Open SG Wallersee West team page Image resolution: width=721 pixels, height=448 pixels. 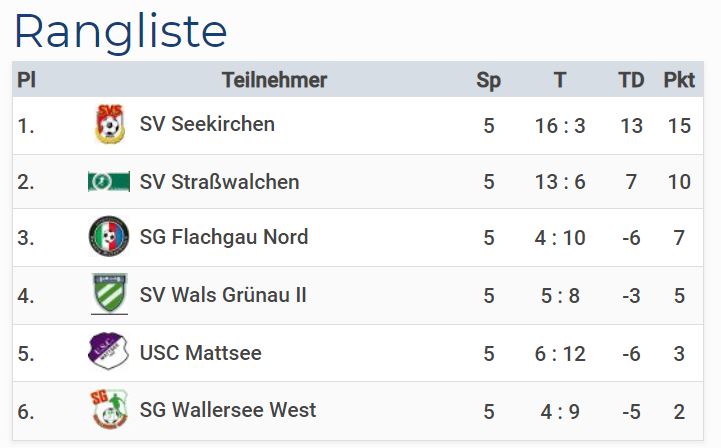pyautogui.click(x=228, y=410)
